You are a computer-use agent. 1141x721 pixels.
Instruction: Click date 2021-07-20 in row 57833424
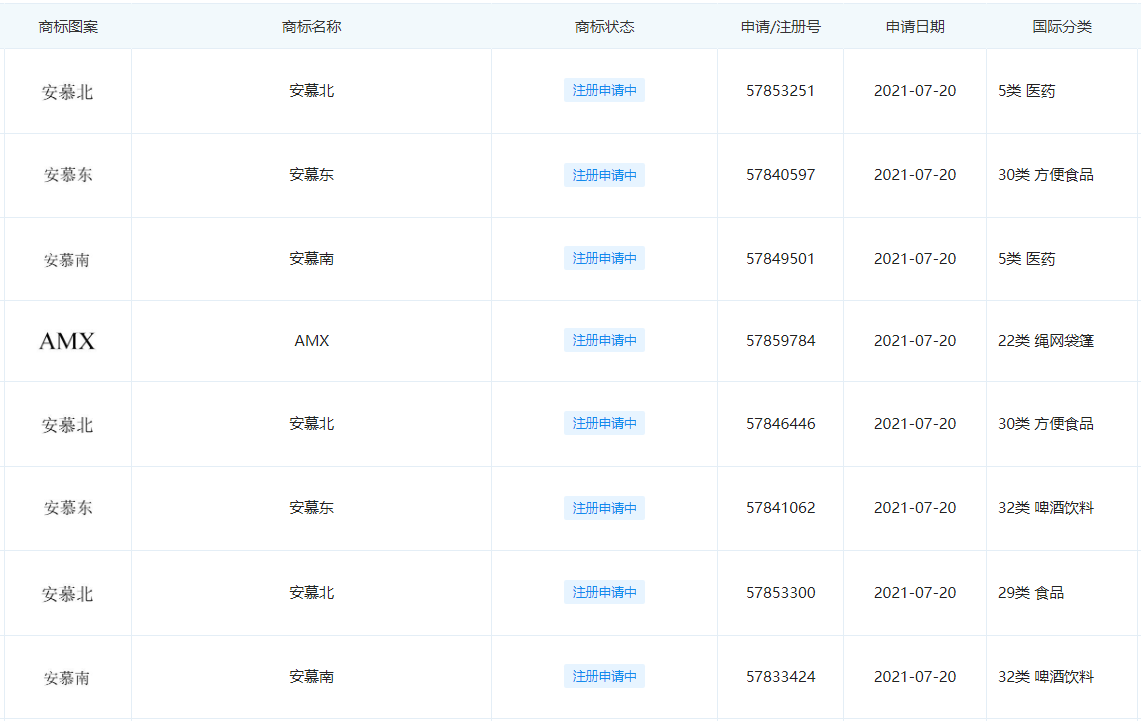tap(915, 677)
